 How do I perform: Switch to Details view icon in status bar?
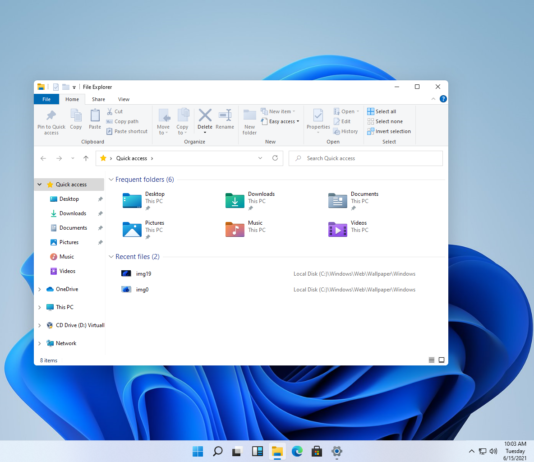[x=431, y=360]
